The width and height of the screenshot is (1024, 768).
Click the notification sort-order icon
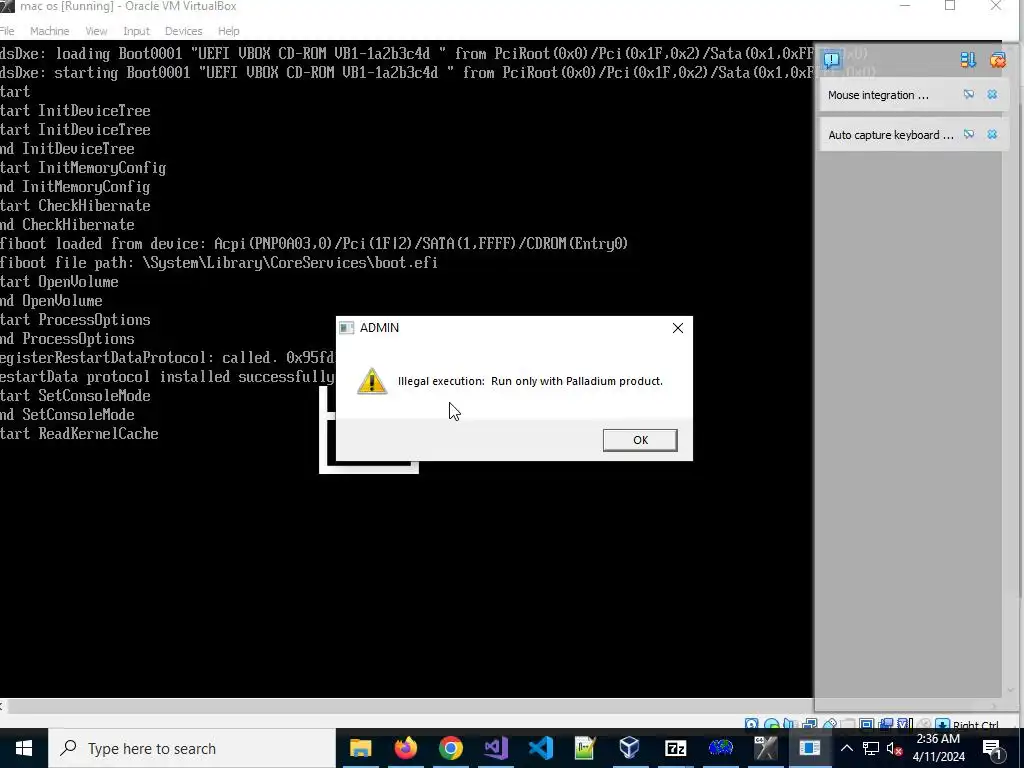[968, 60]
